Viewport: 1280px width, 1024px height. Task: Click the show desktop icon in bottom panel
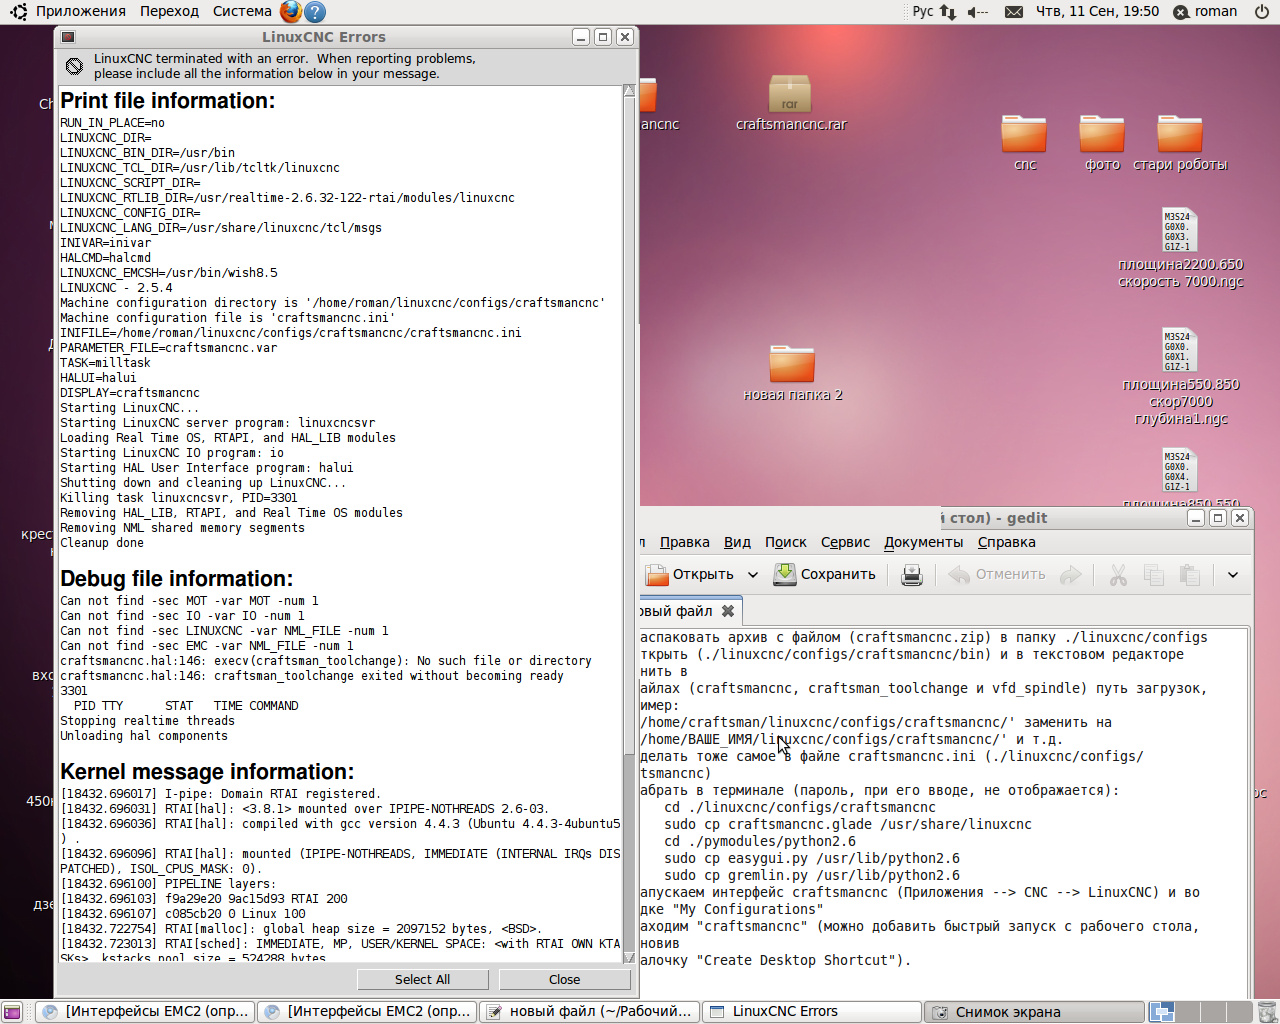(x=12, y=1012)
